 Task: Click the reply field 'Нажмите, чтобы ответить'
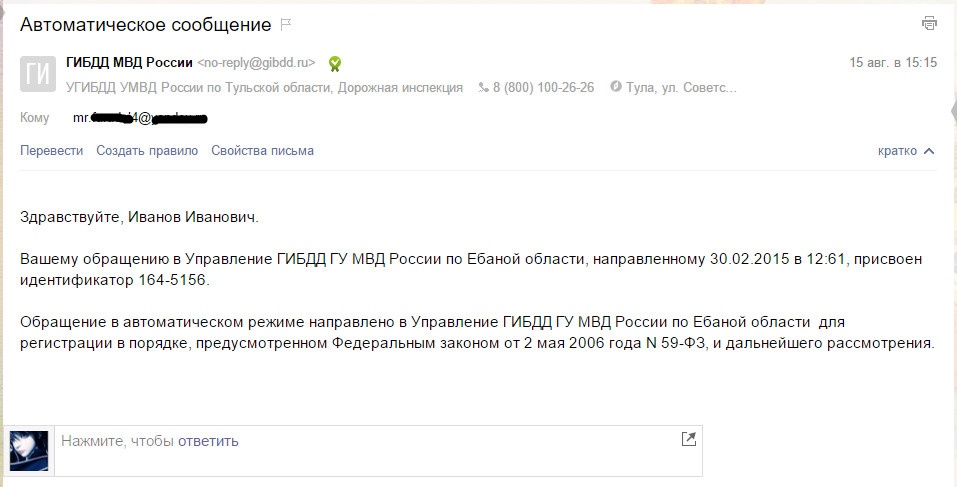pyautogui.click(x=150, y=441)
